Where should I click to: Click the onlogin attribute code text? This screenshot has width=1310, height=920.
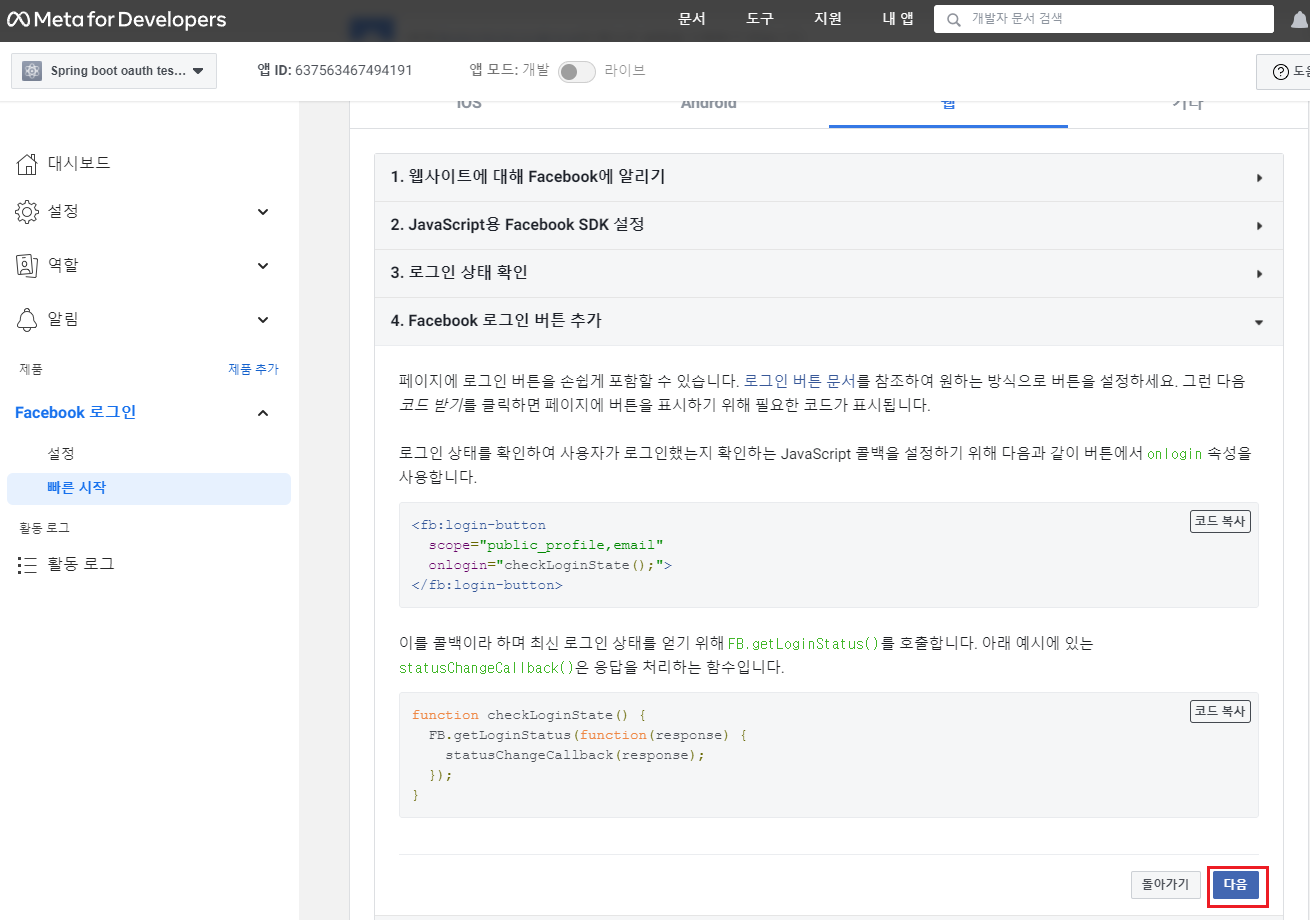click(1174, 453)
